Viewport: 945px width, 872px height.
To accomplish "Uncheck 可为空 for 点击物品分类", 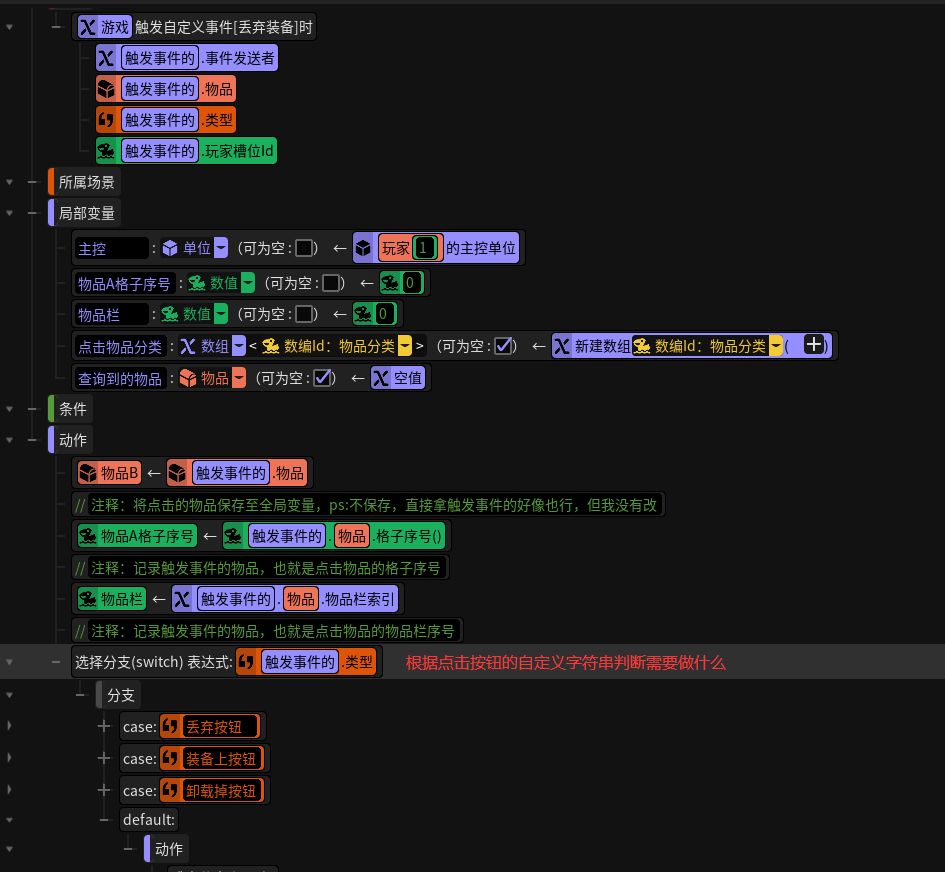I will 503,346.
